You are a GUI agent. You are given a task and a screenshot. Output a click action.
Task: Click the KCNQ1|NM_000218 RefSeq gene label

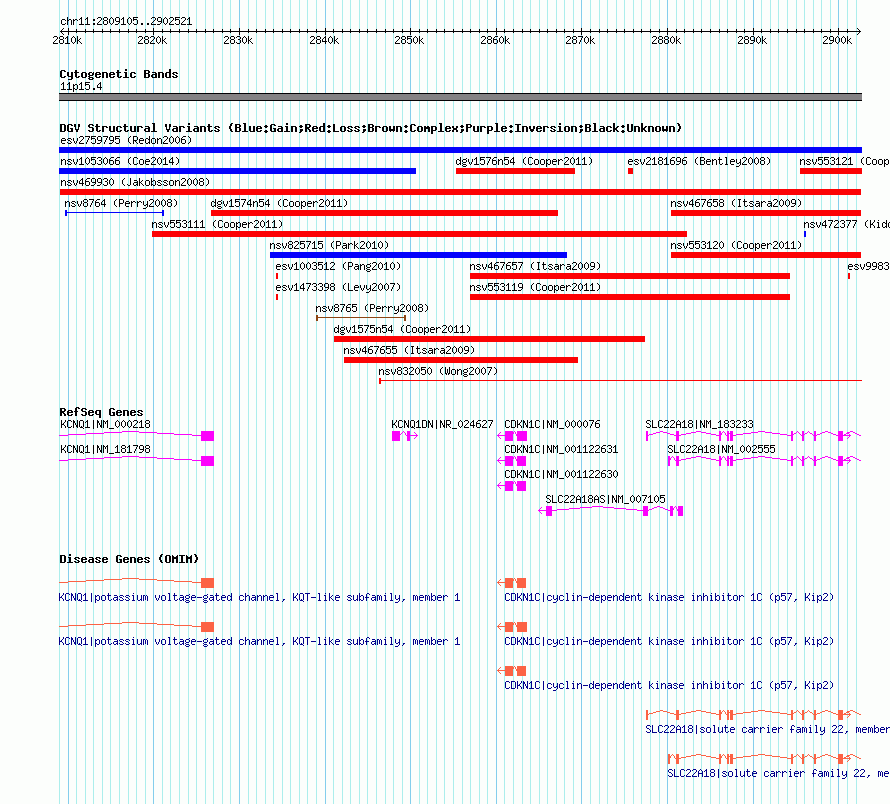click(106, 424)
